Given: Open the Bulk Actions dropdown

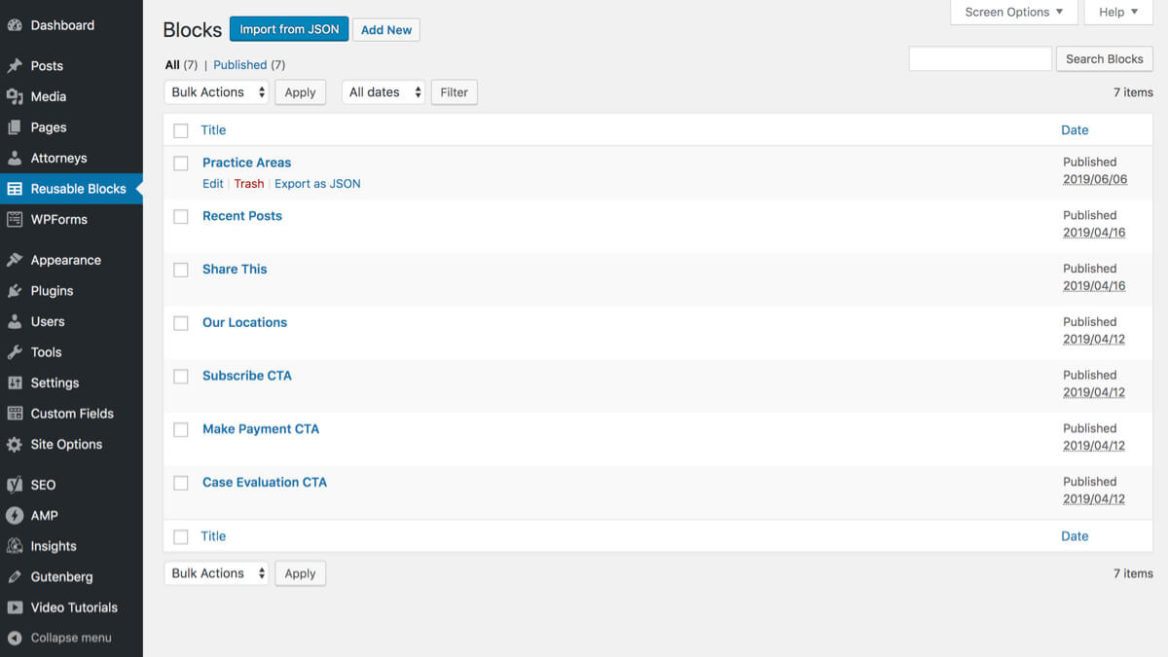Looking at the screenshot, I should tap(216, 91).
